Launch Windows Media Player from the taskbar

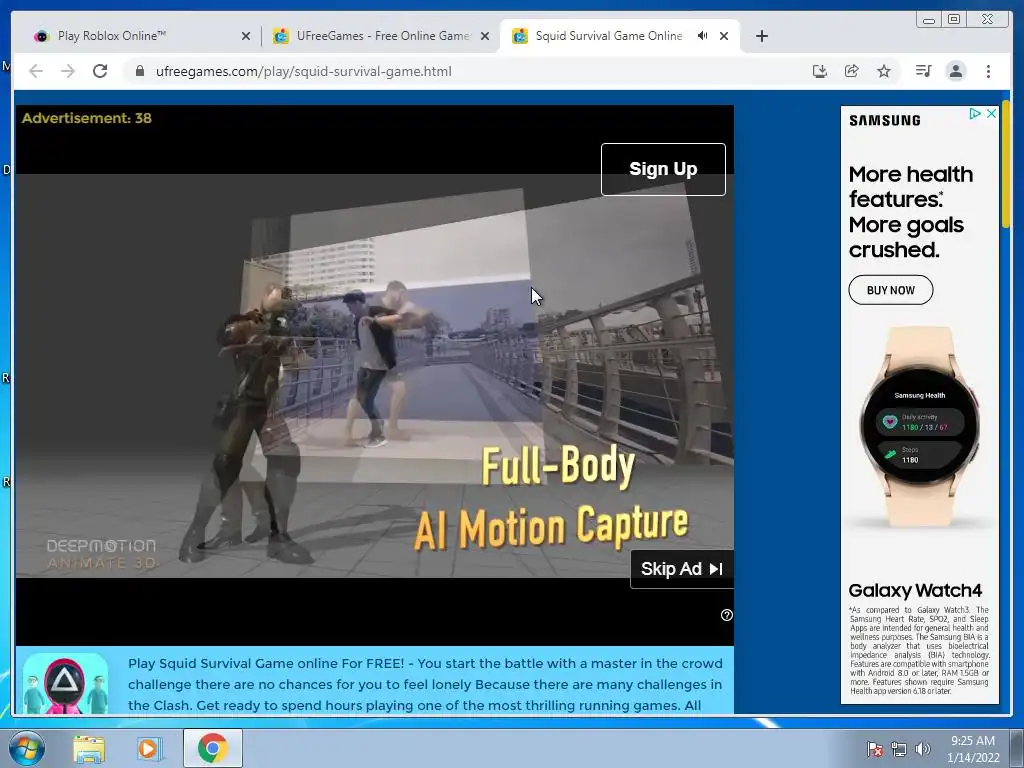(x=149, y=748)
